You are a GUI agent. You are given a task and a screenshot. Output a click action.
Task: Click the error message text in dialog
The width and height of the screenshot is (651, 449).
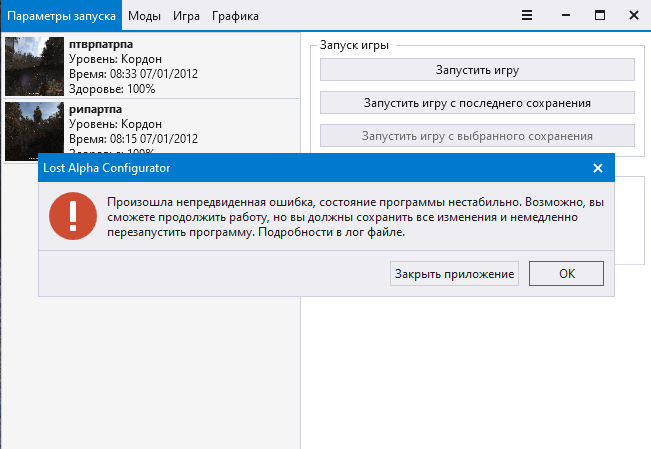[355, 217]
